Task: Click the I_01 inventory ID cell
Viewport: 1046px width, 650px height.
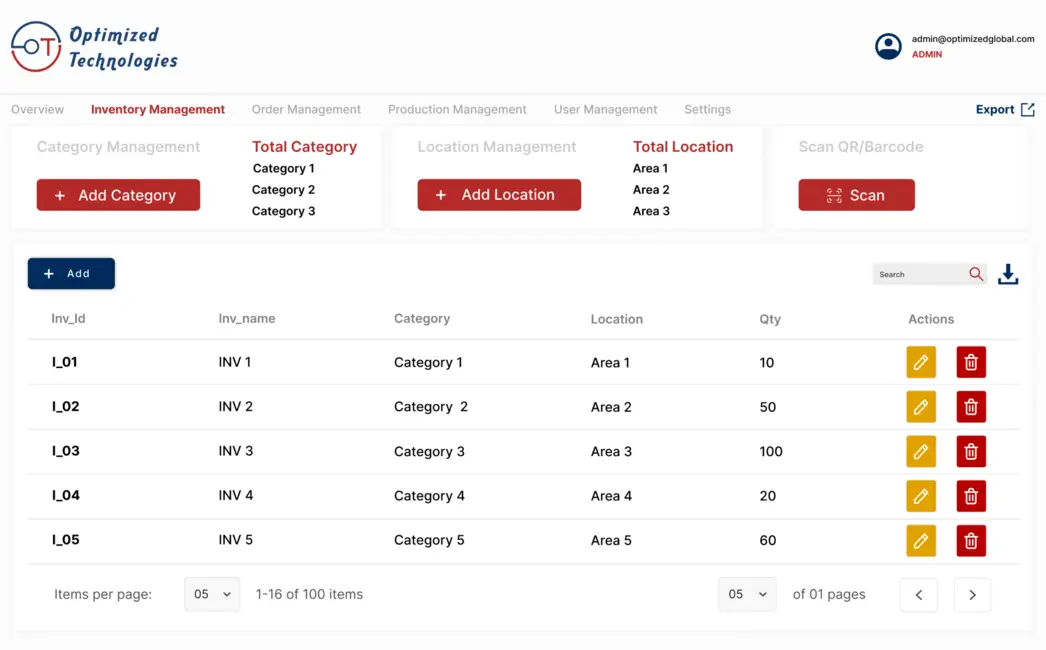Action: 65,362
